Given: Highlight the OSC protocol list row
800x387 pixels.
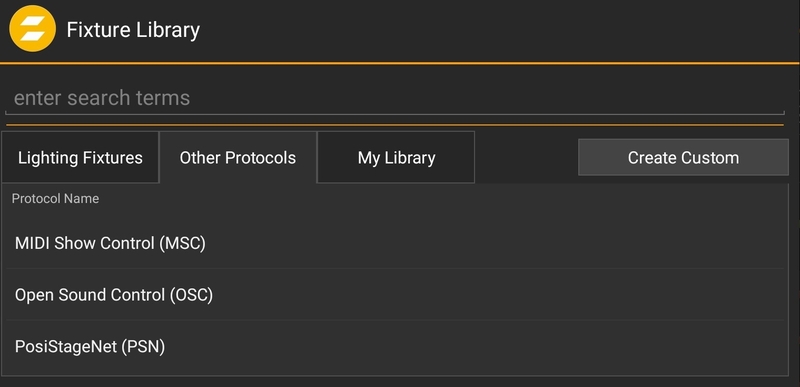Looking at the screenshot, I should coord(395,295).
